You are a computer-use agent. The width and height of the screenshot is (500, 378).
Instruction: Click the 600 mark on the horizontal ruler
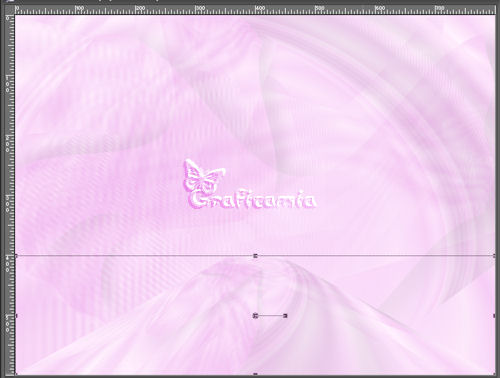point(380,8)
